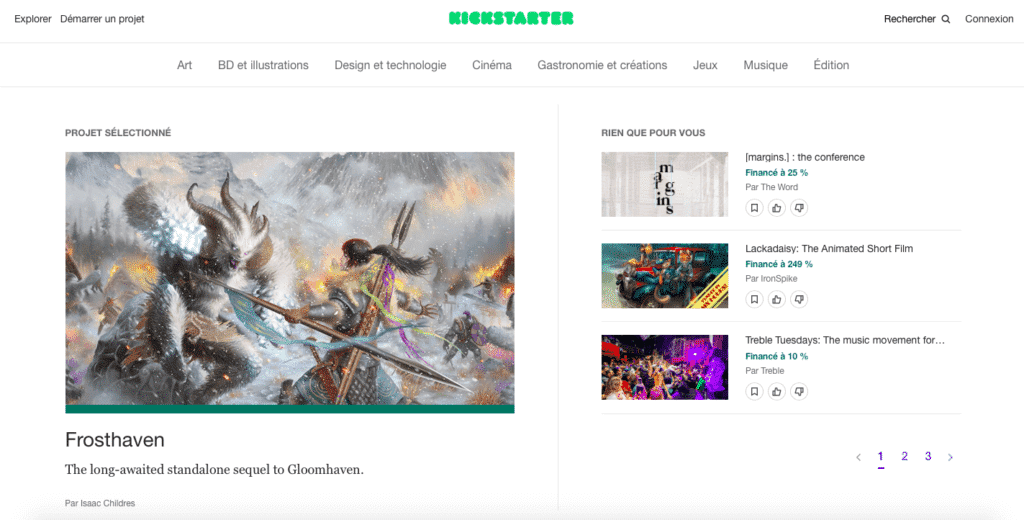The image size is (1024, 520).
Task: Thumbs up the Treble Tuesdays project
Action: pos(776,391)
